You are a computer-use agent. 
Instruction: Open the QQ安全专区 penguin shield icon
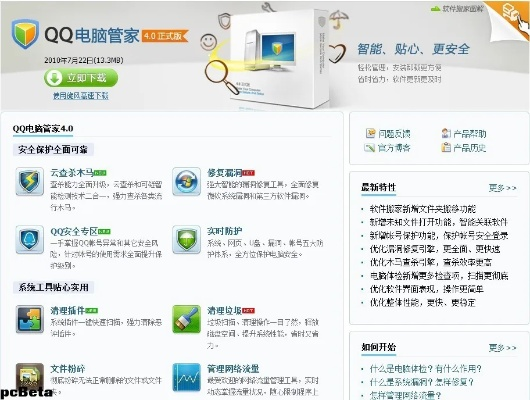pyautogui.click(x=30, y=239)
